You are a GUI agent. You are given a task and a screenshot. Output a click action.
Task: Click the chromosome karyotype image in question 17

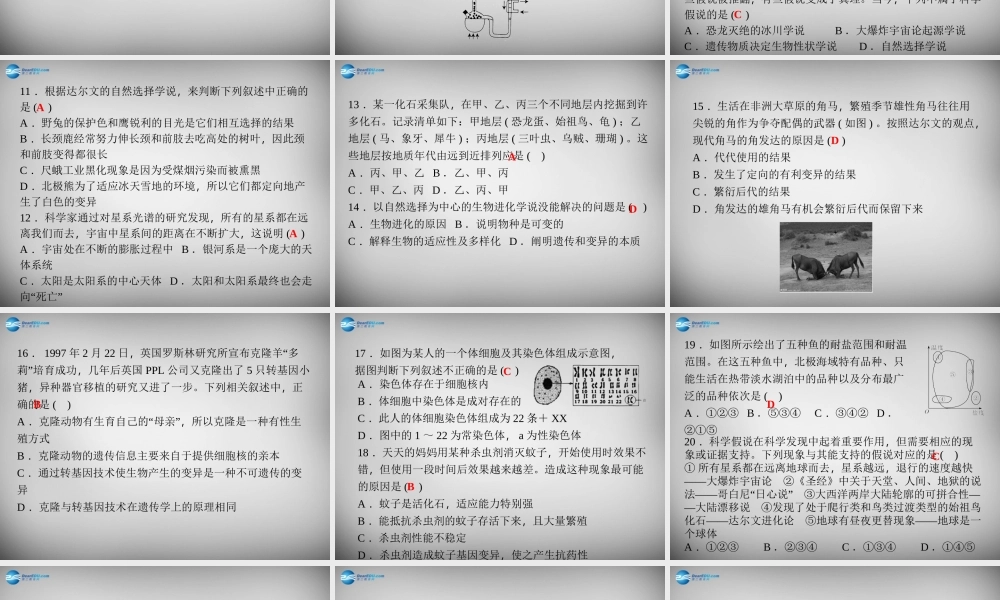point(605,385)
